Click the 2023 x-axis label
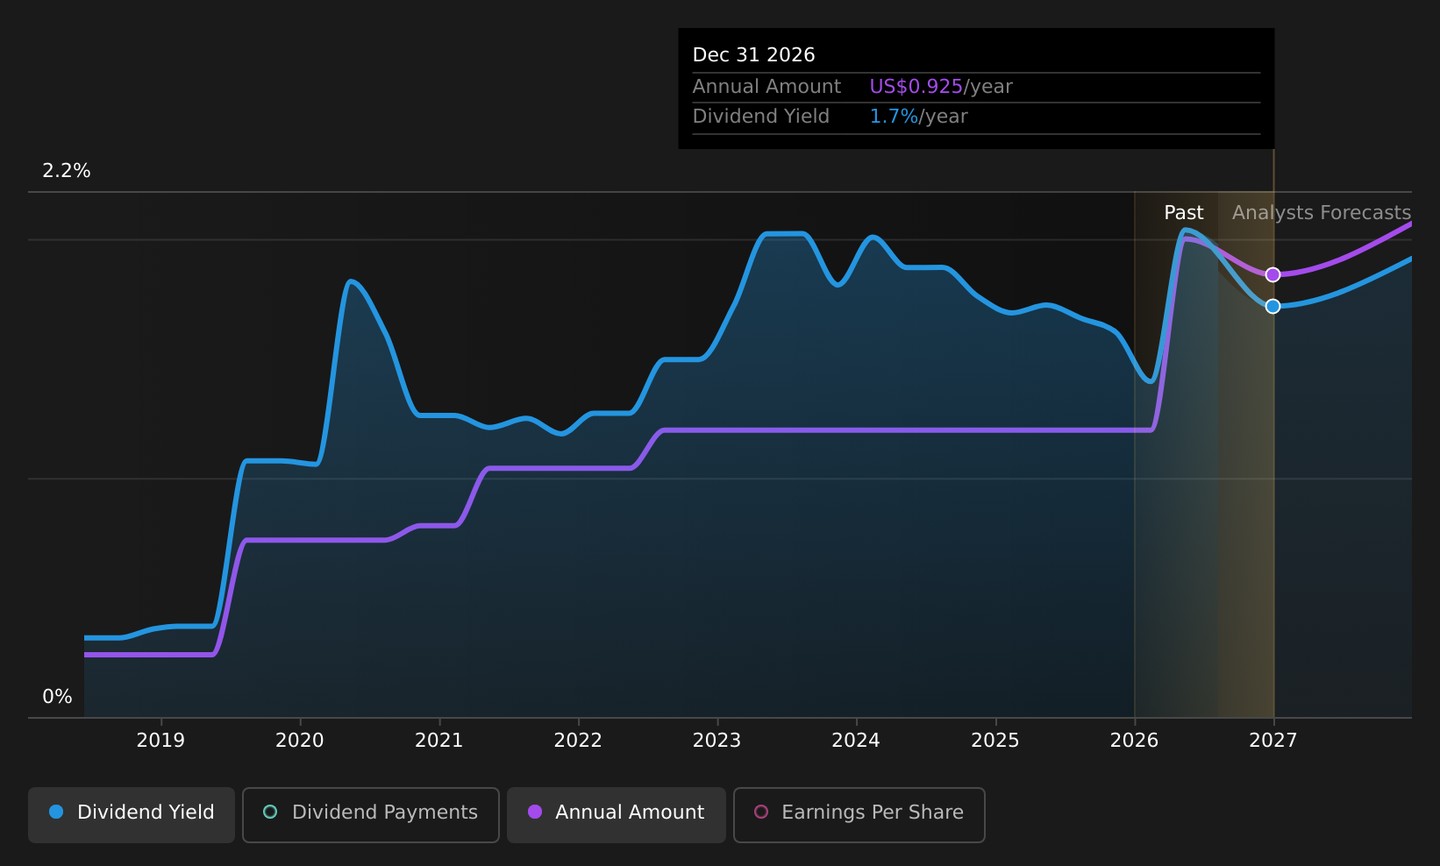Image resolution: width=1440 pixels, height=866 pixels. 717,740
